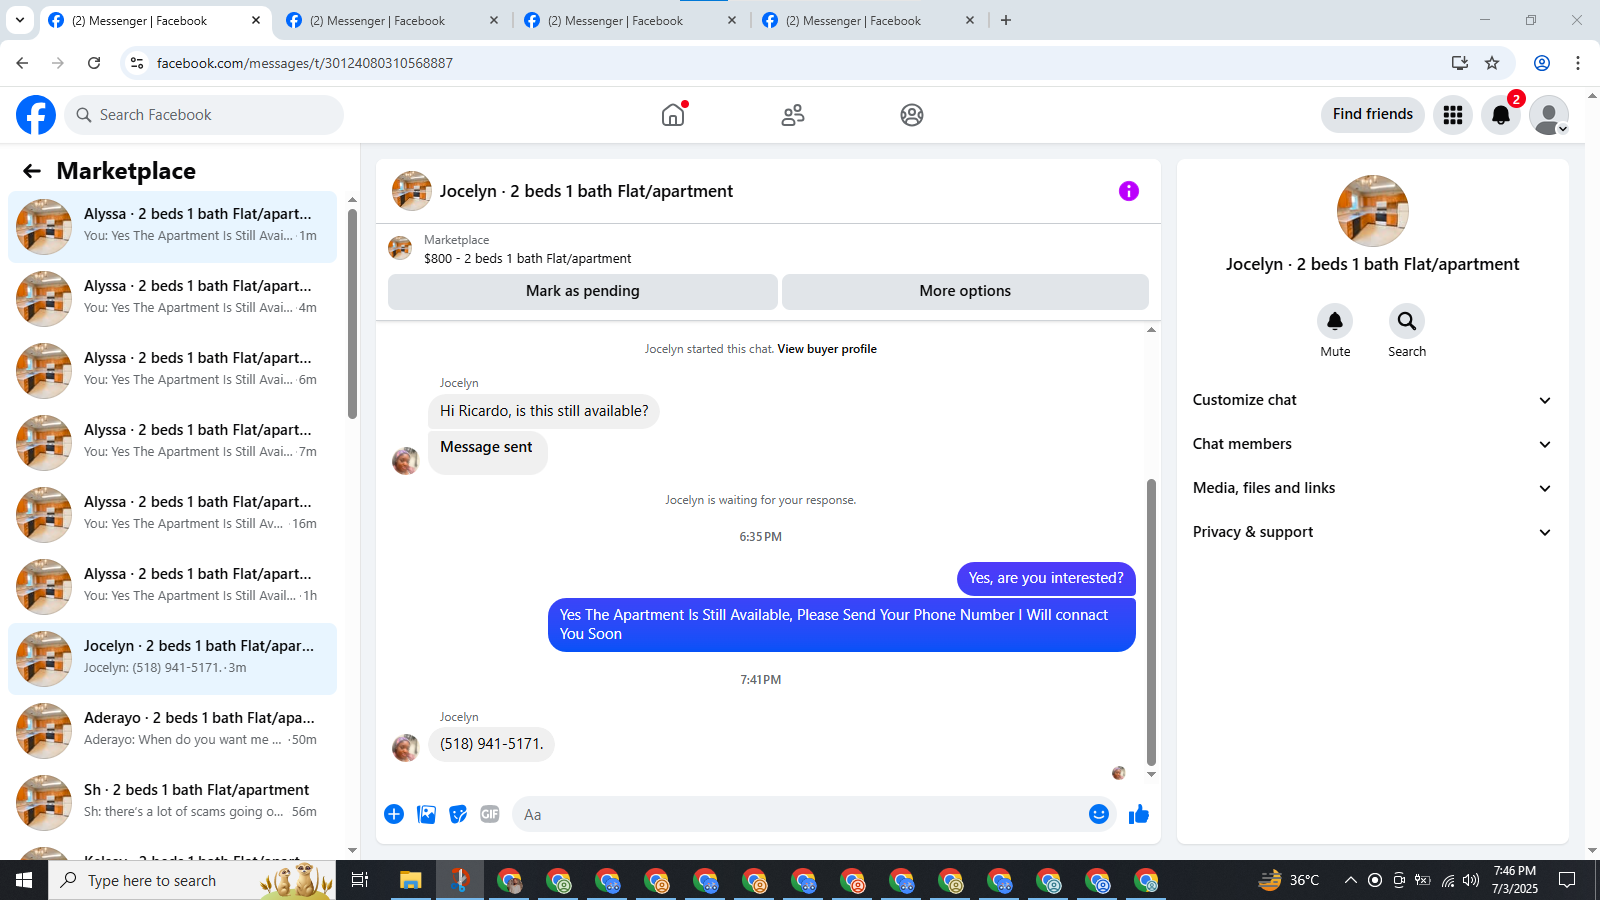This screenshot has height=900, width=1600.
Task: Click the Windows taskbar search box
Action: (192, 880)
